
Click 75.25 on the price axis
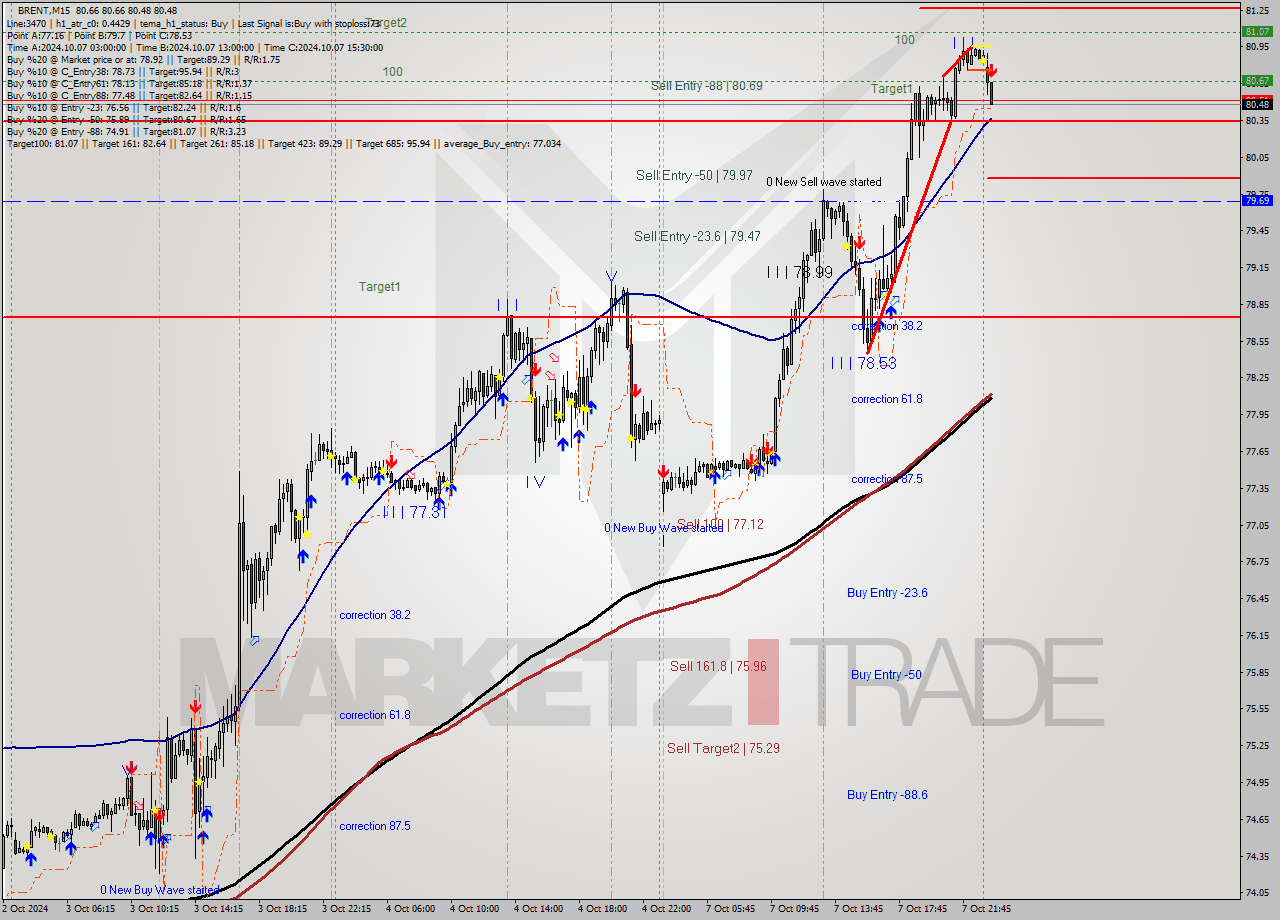click(x=1257, y=745)
